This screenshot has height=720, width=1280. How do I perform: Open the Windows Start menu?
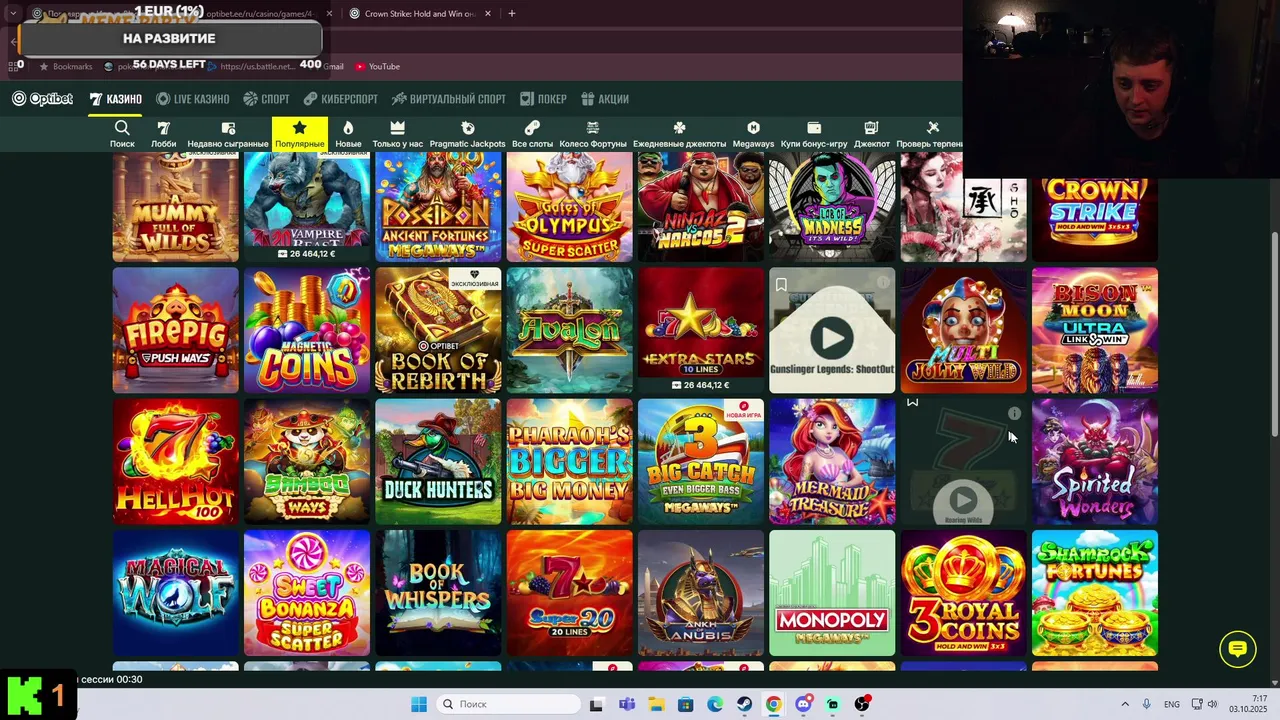click(x=419, y=704)
